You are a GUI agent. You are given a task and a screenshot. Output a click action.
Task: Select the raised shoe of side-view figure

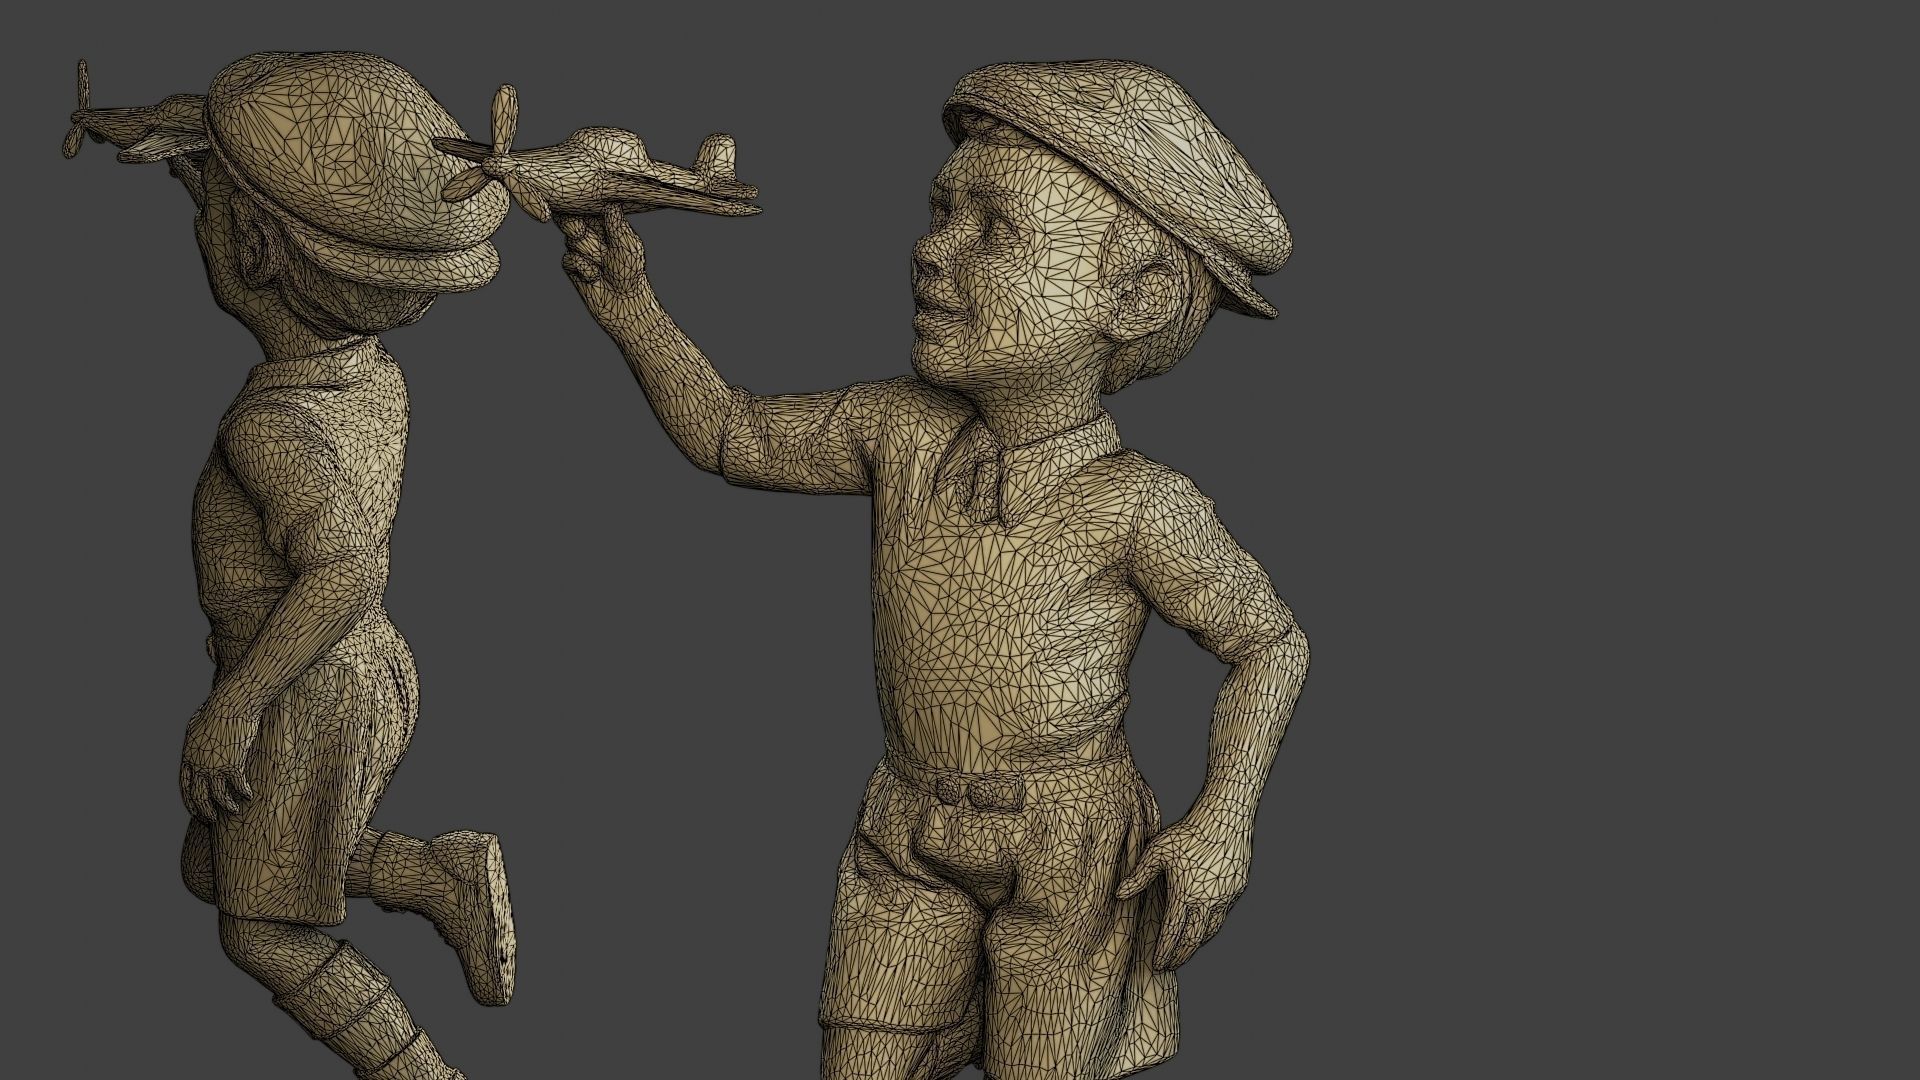coord(470,916)
